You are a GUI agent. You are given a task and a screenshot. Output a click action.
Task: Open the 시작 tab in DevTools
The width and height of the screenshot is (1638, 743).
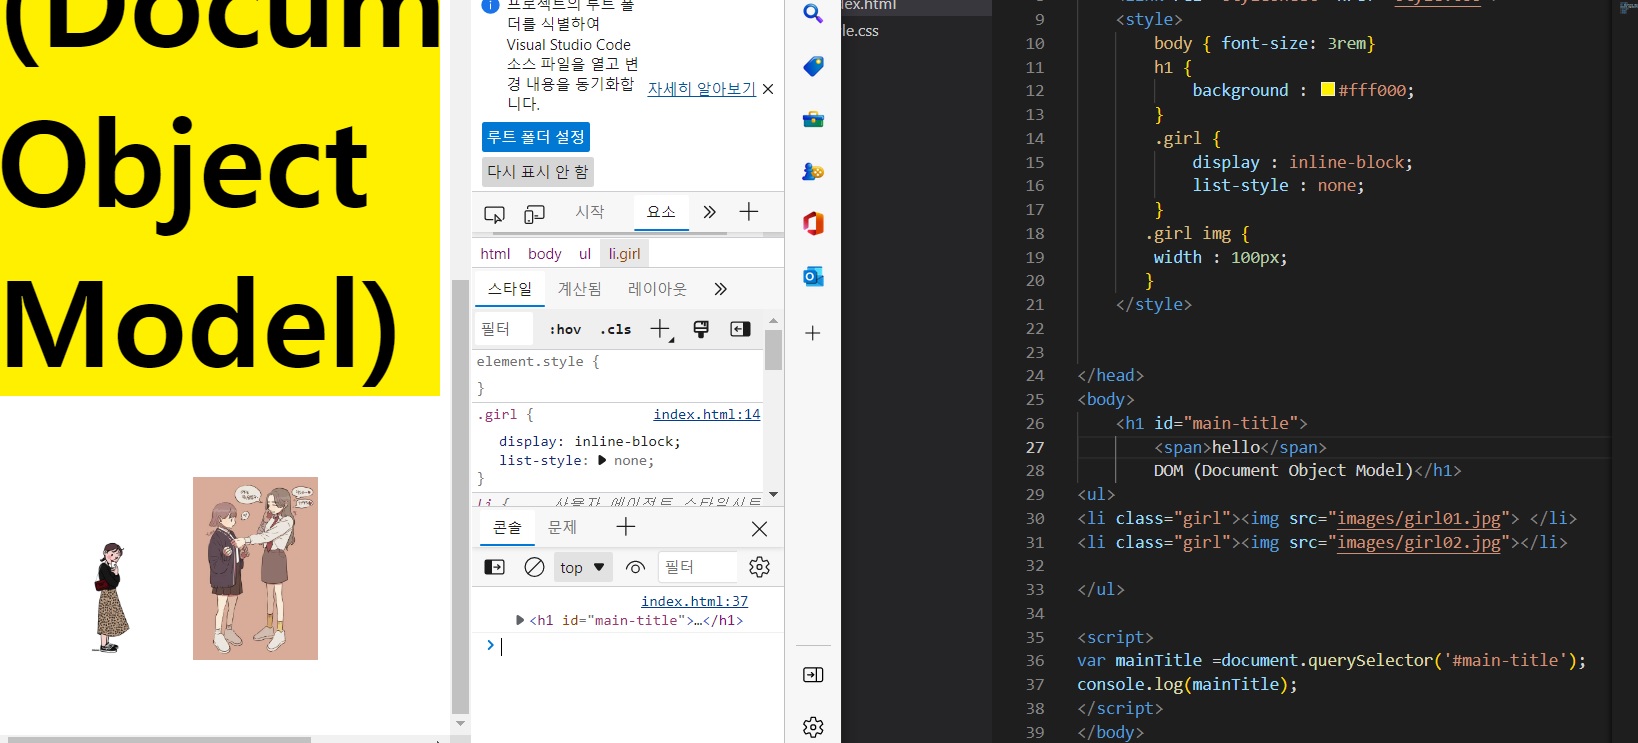[590, 212]
